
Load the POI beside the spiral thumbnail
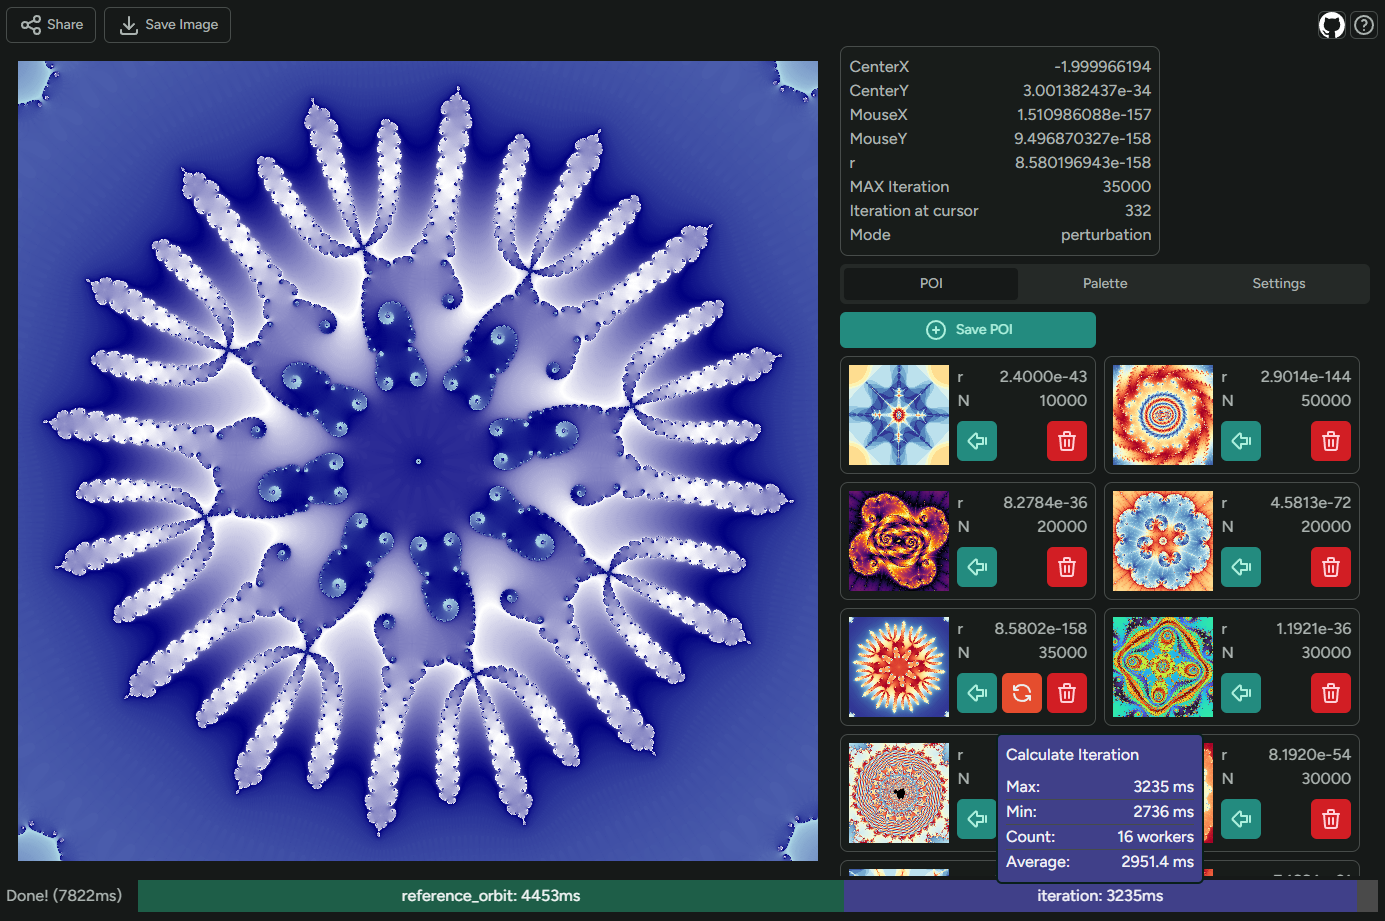coord(976,819)
